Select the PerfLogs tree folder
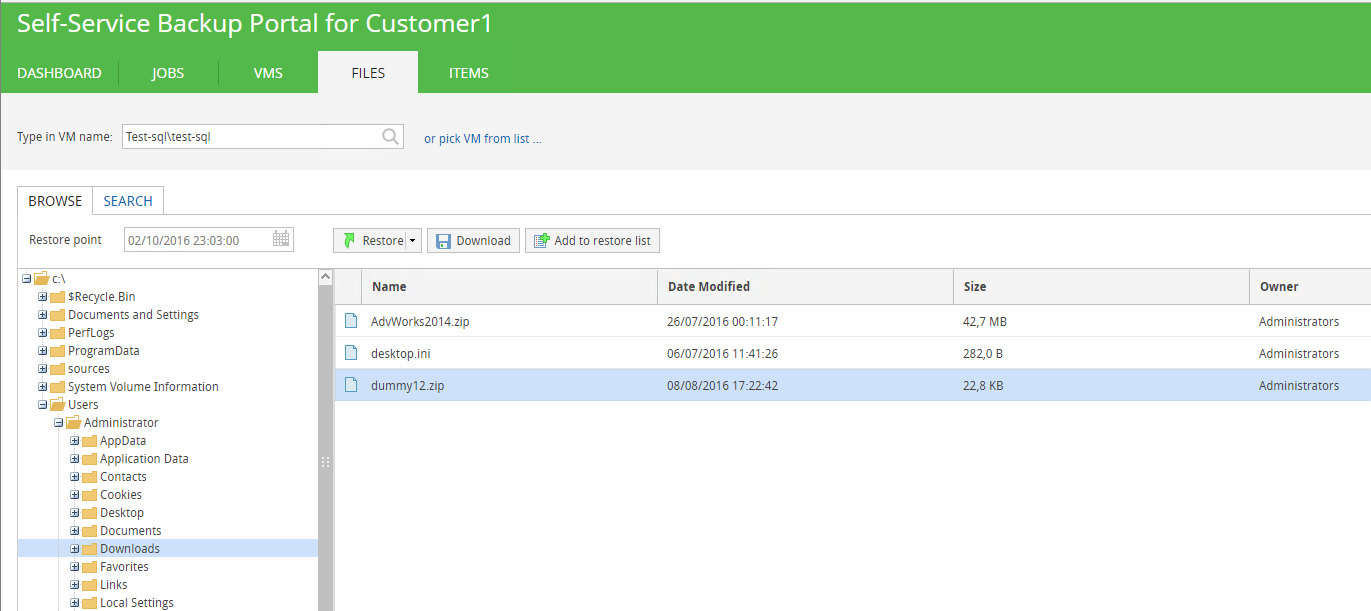This screenshot has height=611, width=1371. [91, 333]
